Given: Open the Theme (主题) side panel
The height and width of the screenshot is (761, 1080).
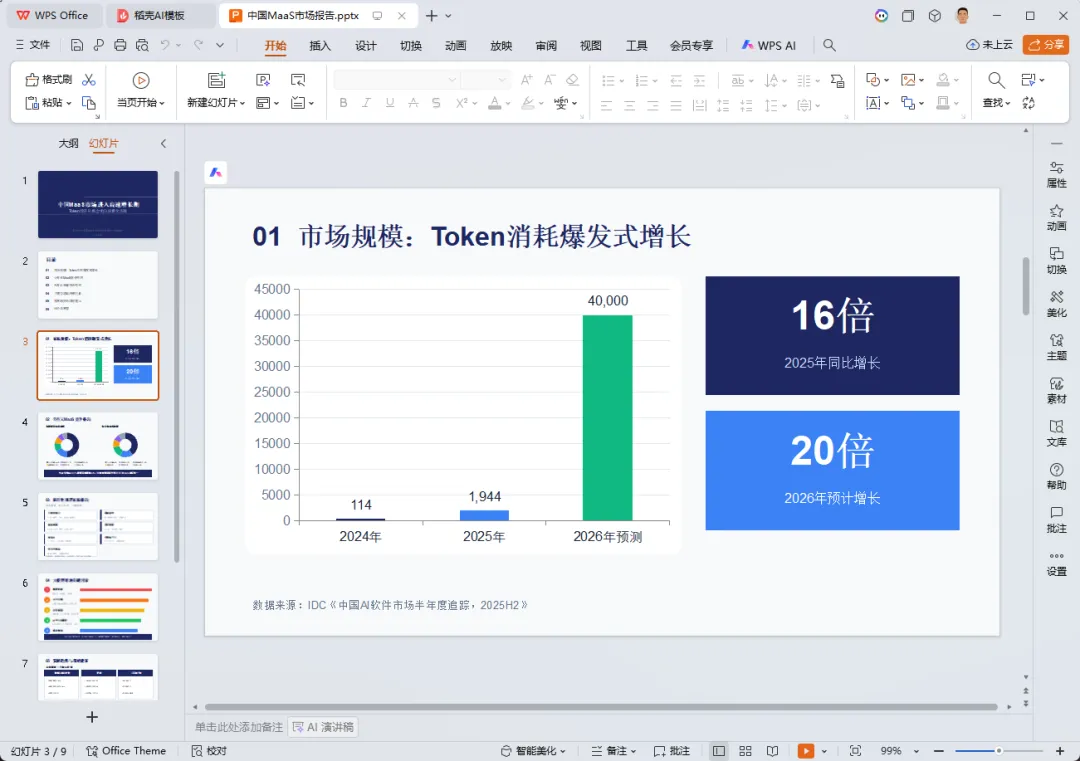Looking at the screenshot, I should tap(1057, 347).
